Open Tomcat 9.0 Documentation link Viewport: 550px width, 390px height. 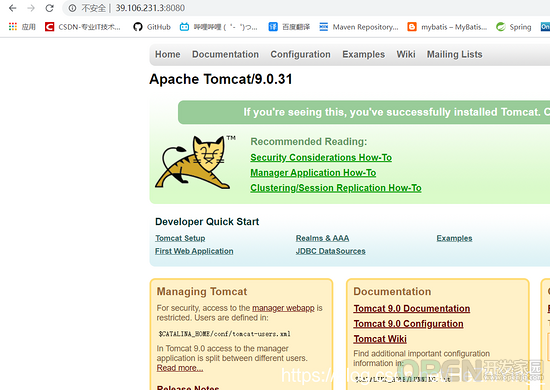411,309
